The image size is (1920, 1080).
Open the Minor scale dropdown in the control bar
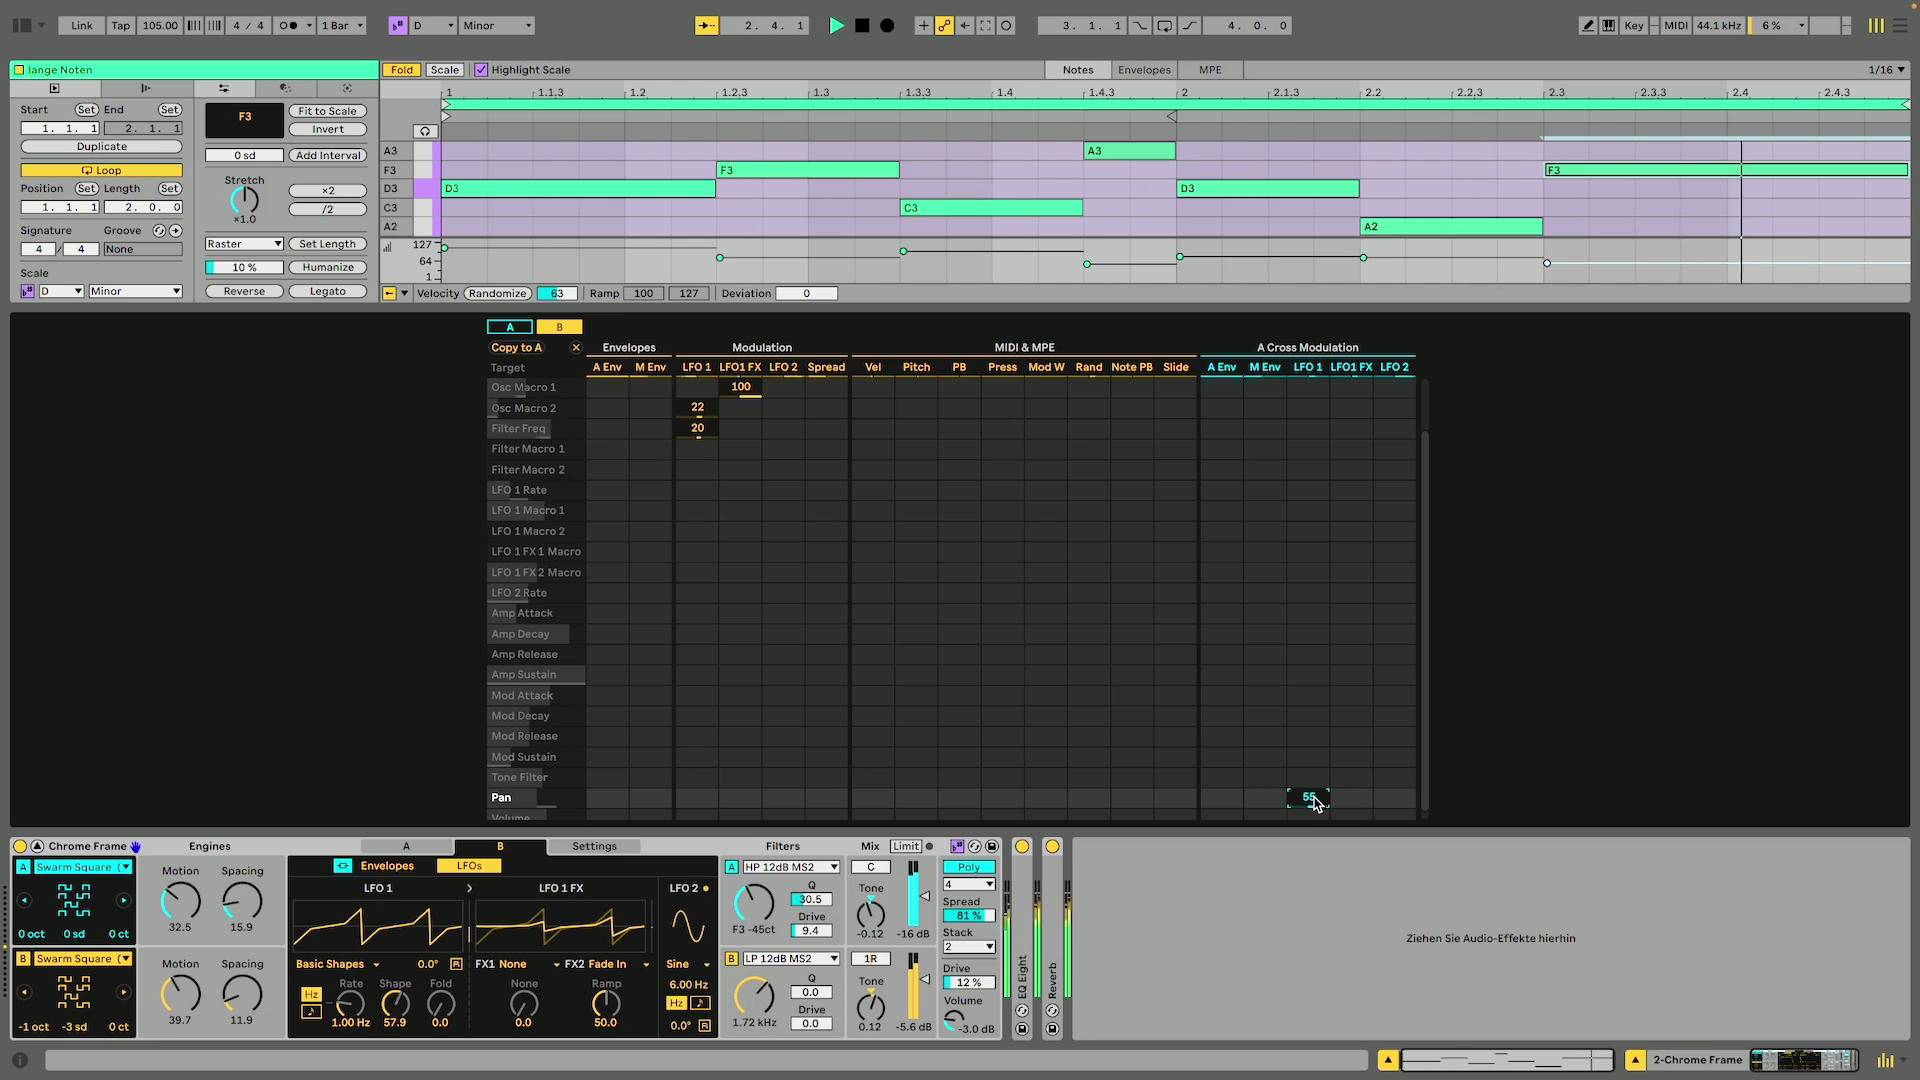[497, 26]
